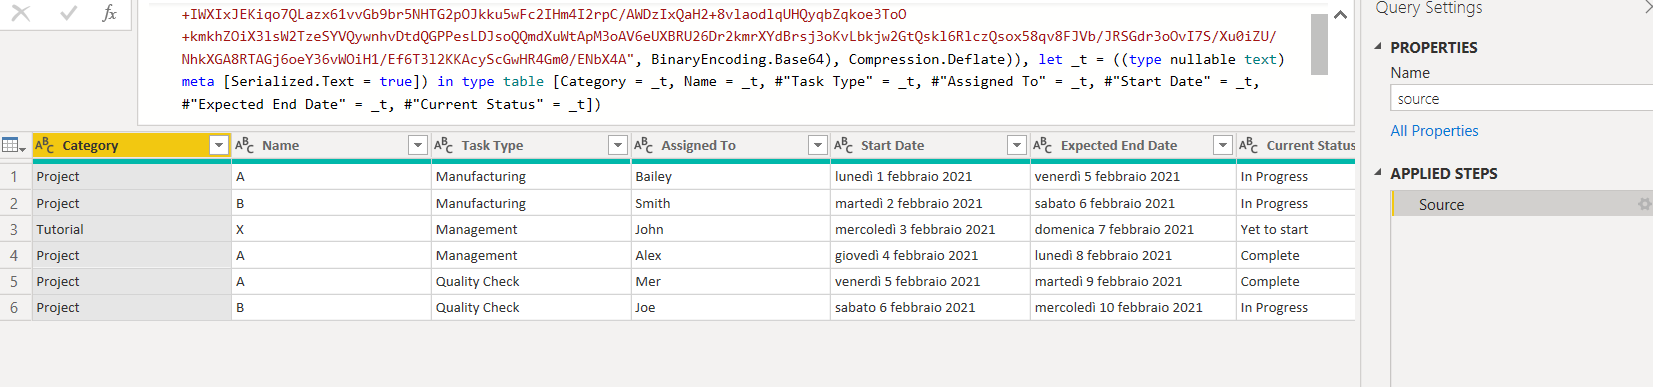Open the Category column filter dropdown
This screenshot has width=1653, height=387.
[219, 145]
